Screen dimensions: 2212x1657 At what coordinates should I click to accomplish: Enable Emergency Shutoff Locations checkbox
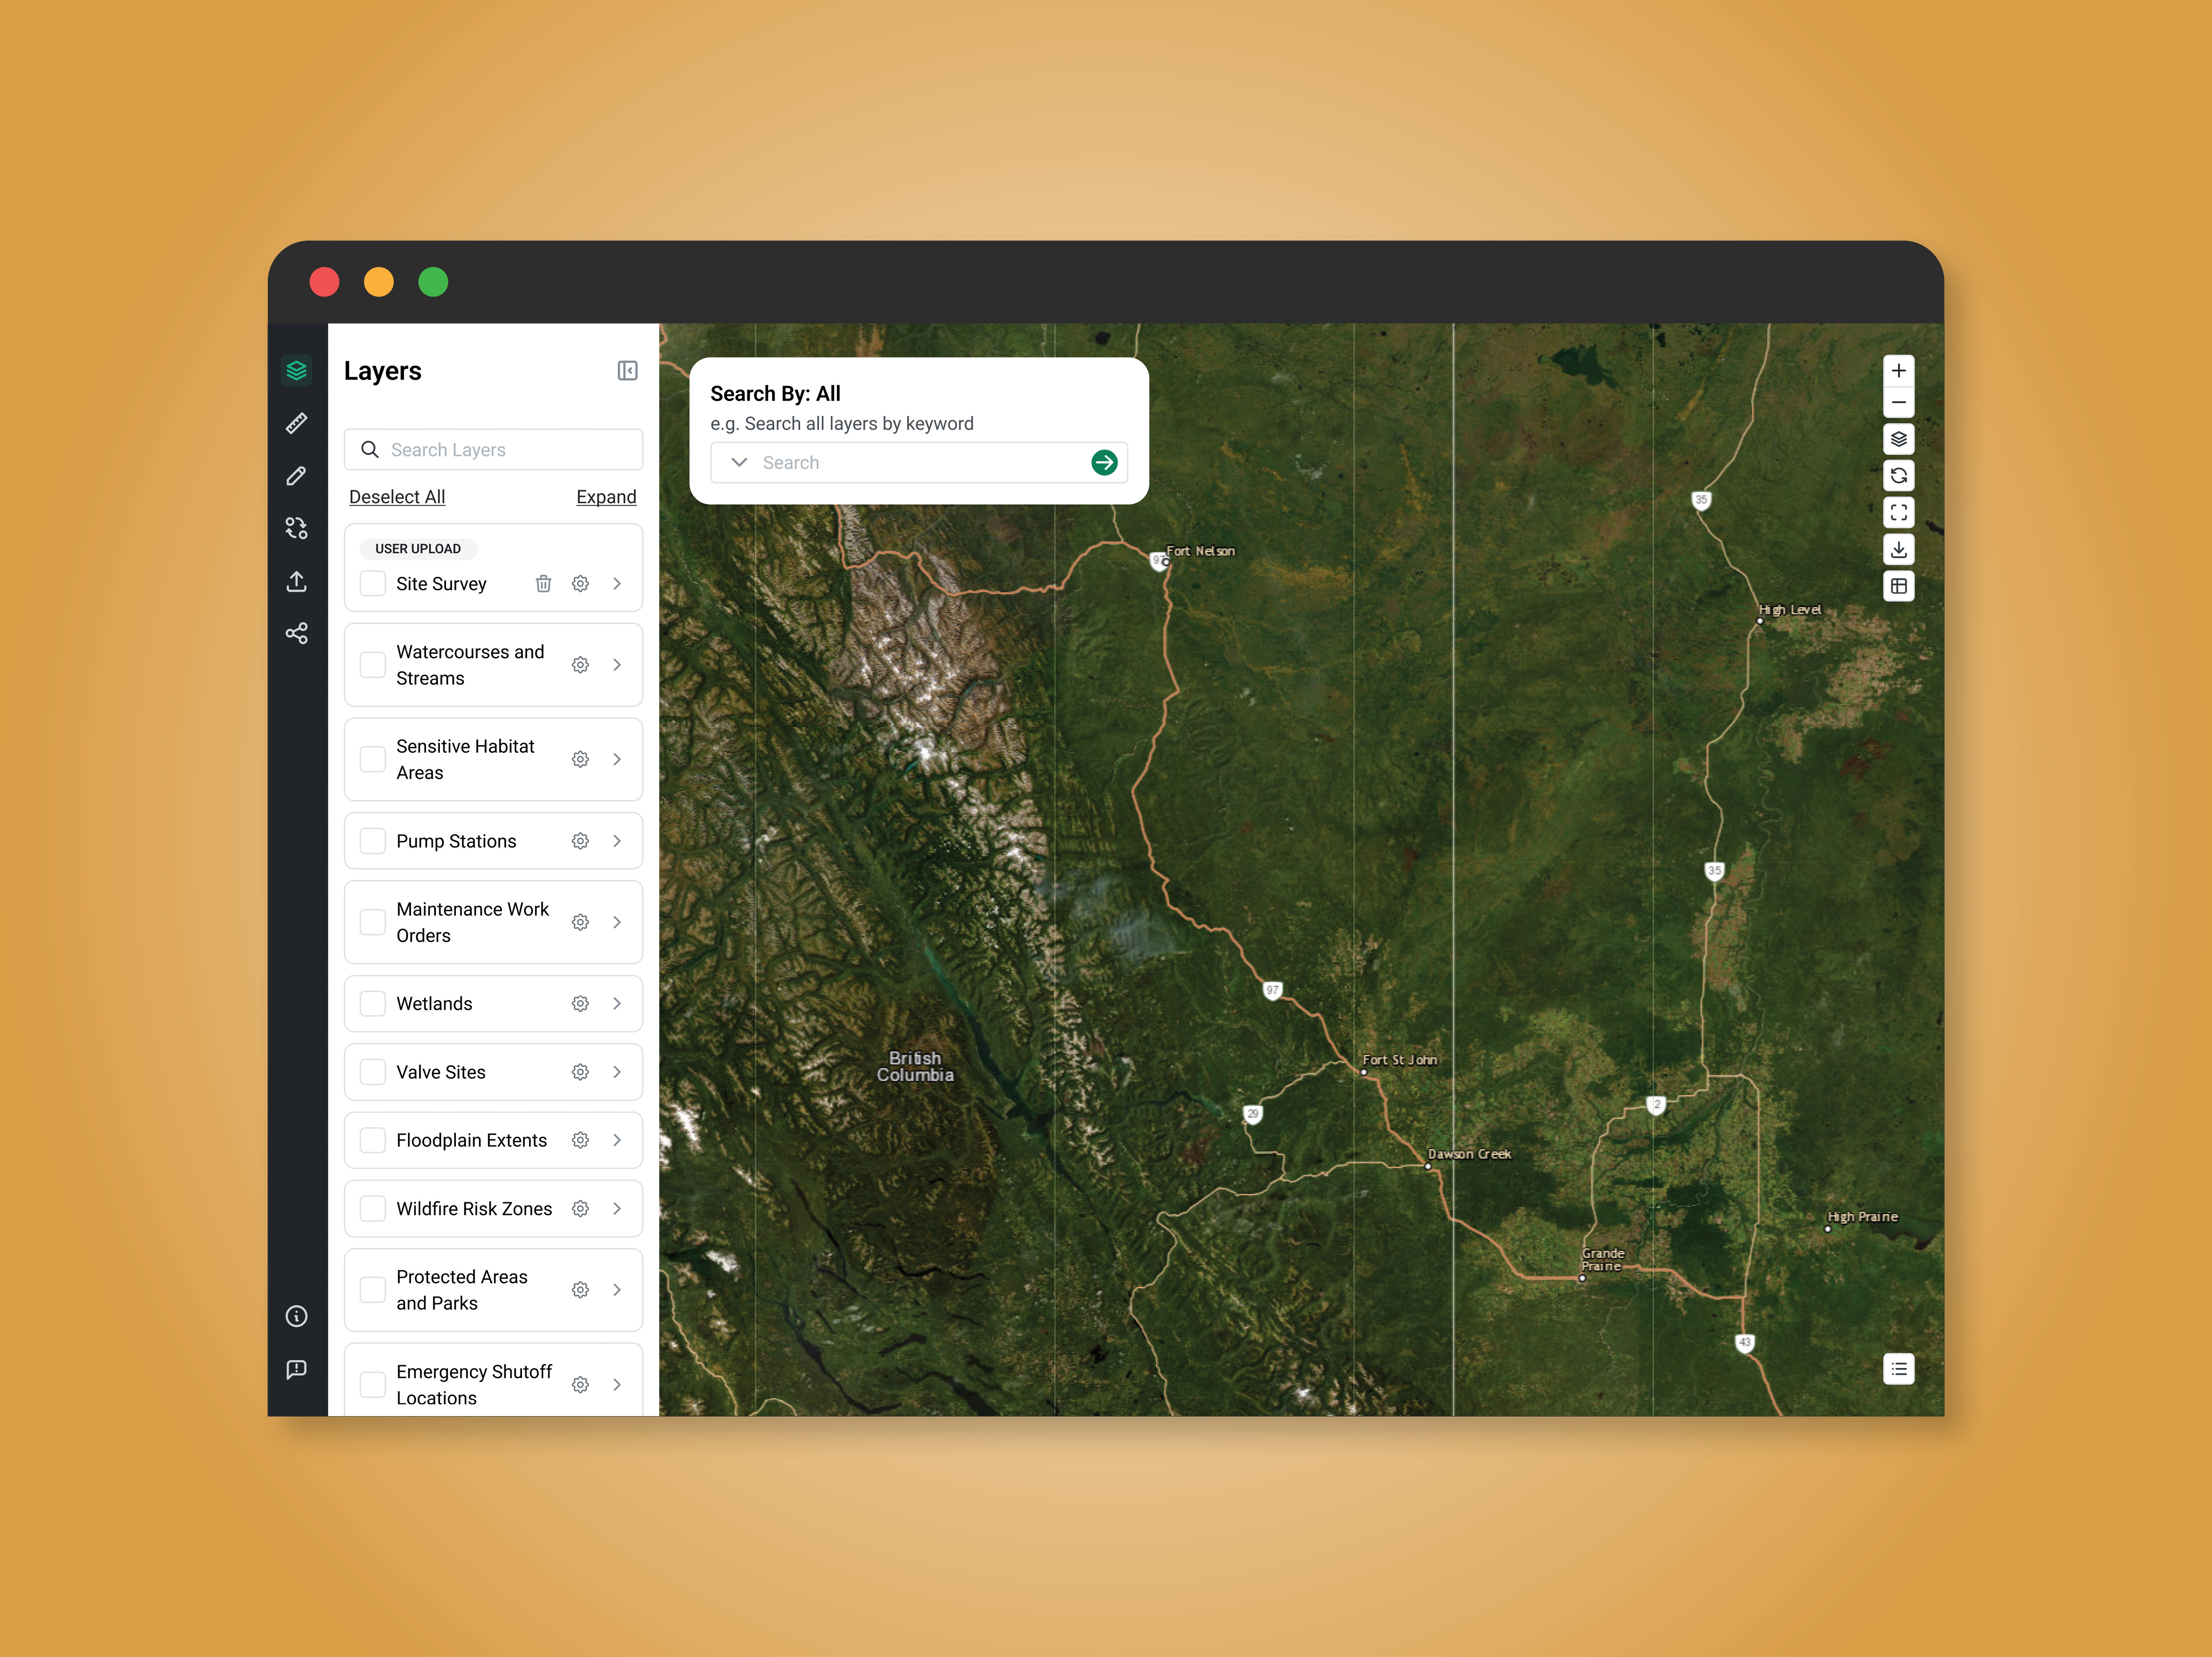373,1385
